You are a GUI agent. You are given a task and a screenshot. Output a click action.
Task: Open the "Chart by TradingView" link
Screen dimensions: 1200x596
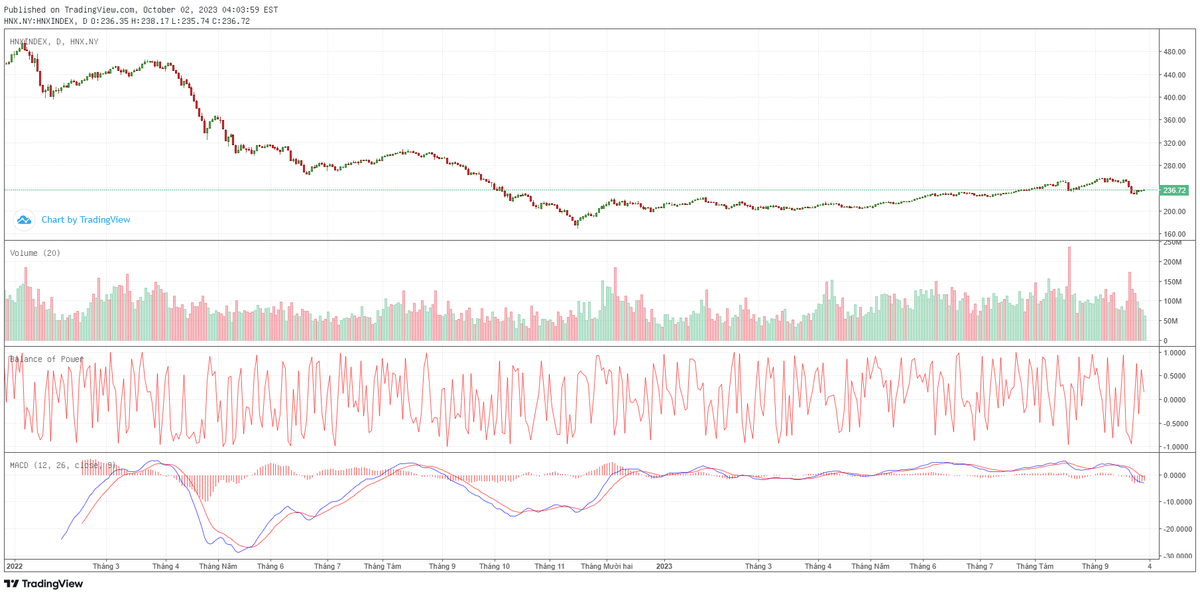pyautogui.click(x=85, y=219)
